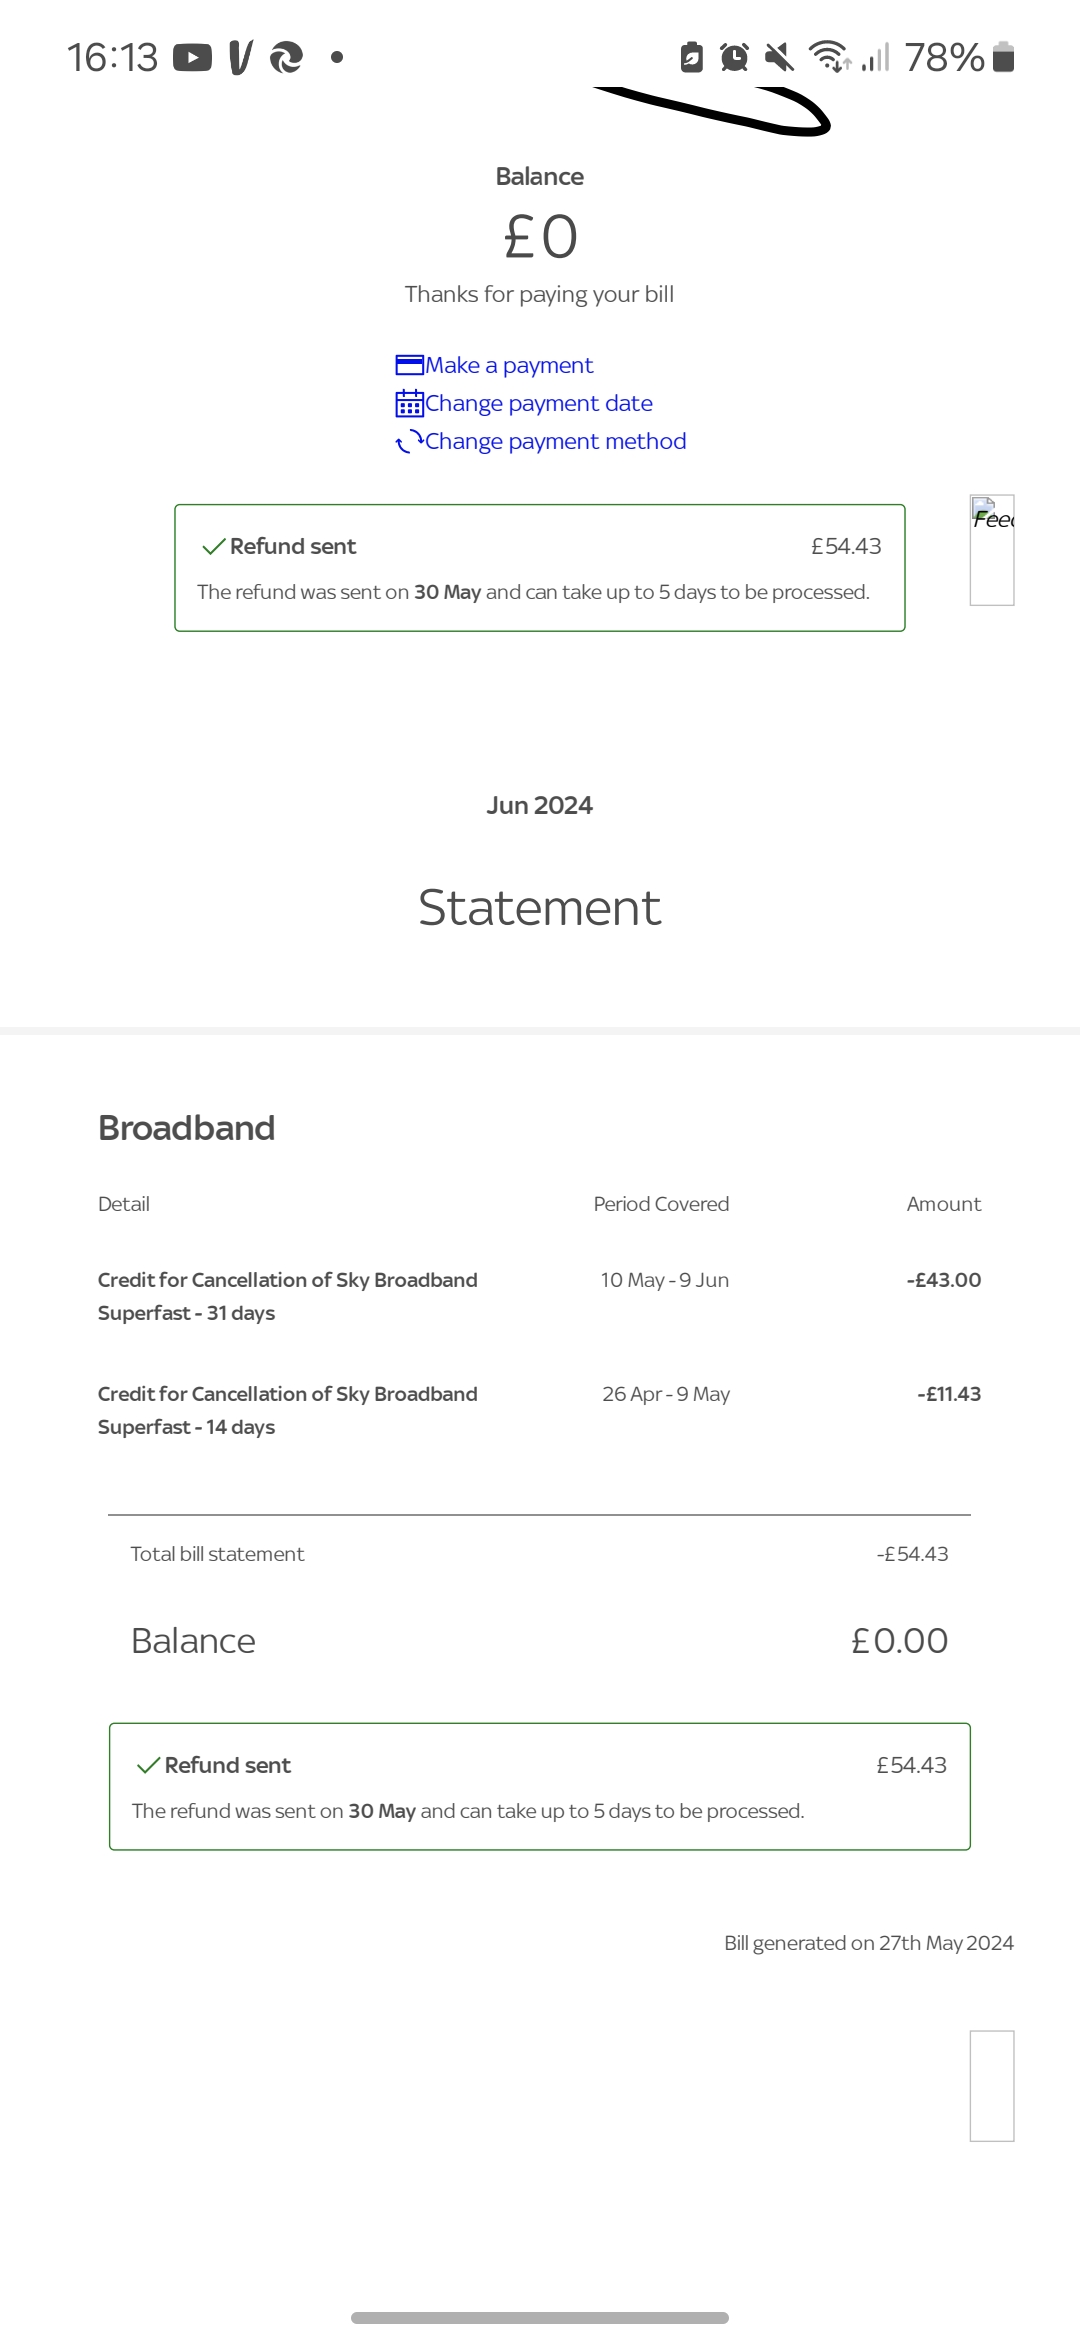Click the green checkmark on lower Refund sent box
The width and height of the screenshot is (1080, 2340).
pyautogui.click(x=146, y=1765)
